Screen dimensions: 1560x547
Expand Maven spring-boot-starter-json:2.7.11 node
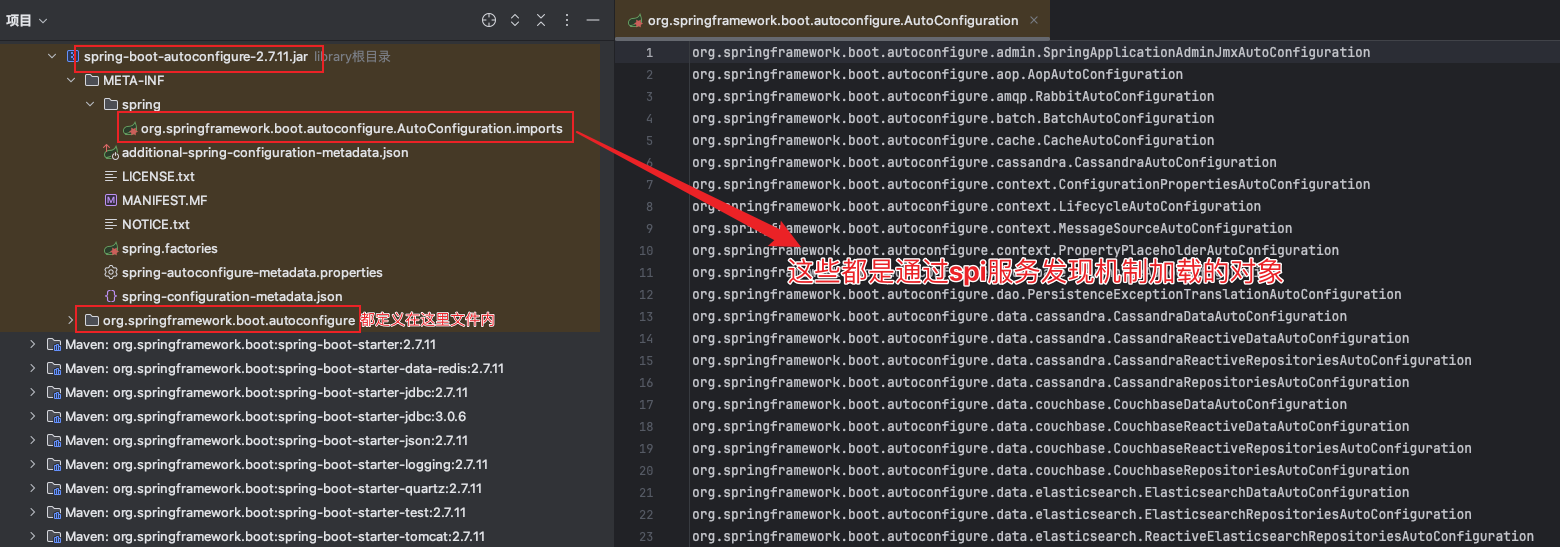33,441
